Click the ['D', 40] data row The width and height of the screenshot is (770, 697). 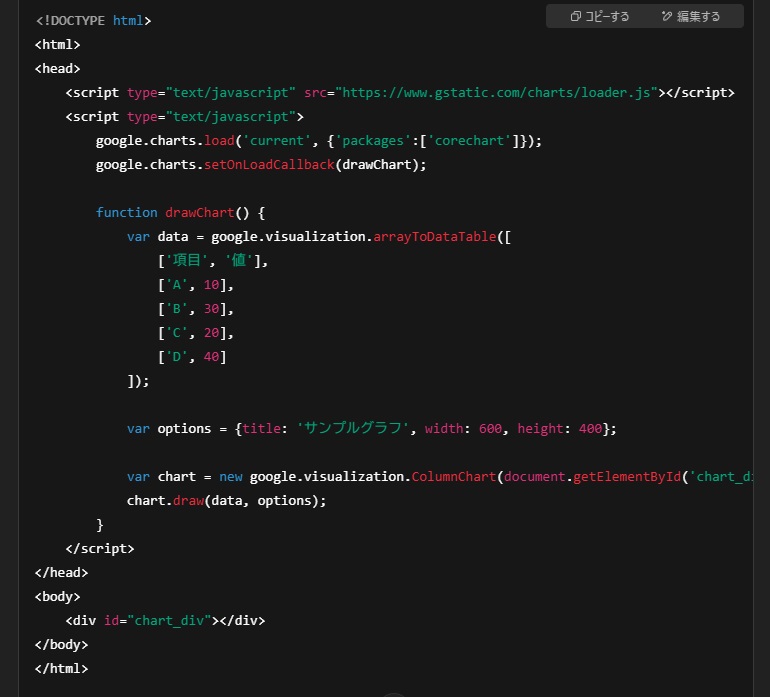pos(192,357)
